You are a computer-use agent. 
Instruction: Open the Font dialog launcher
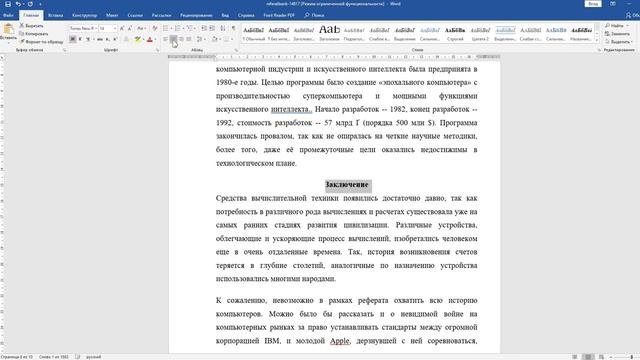pos(158,50)
